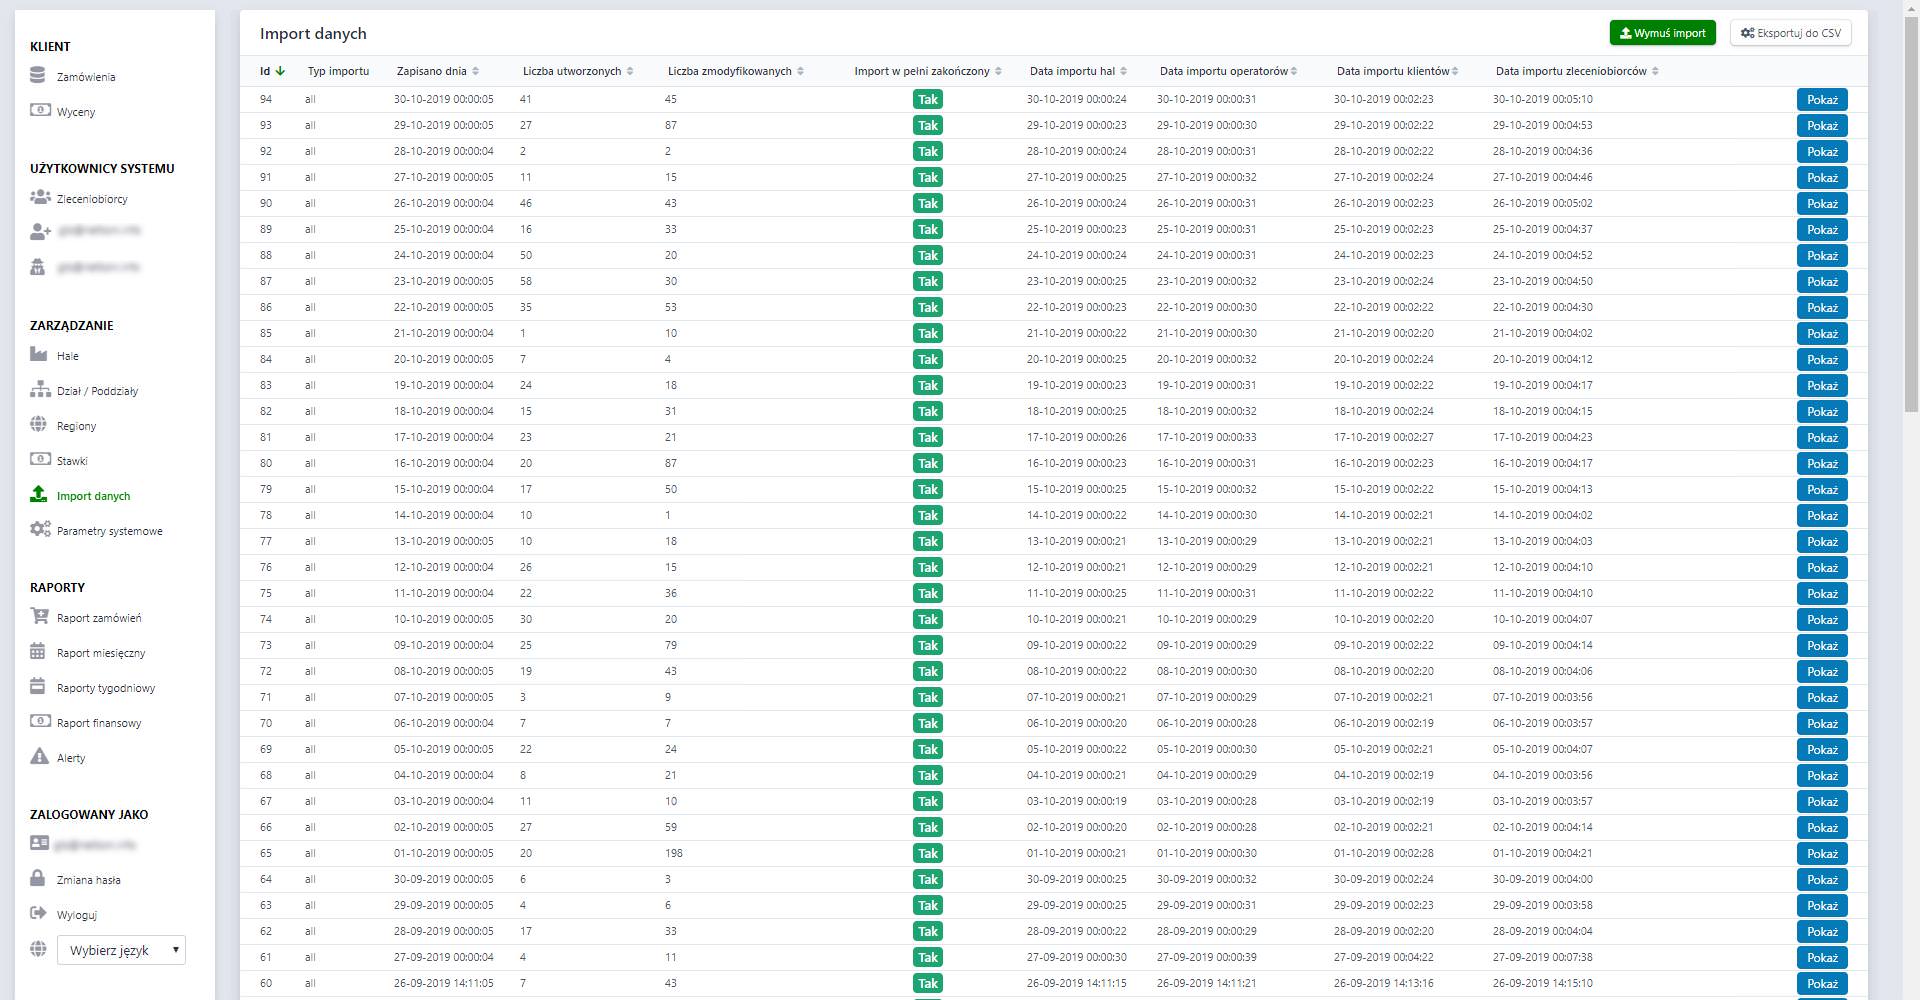This screenshot has width=1920, height=1000.
Task: Open the Wybierz język language dropdown
Action: (121, 950)
